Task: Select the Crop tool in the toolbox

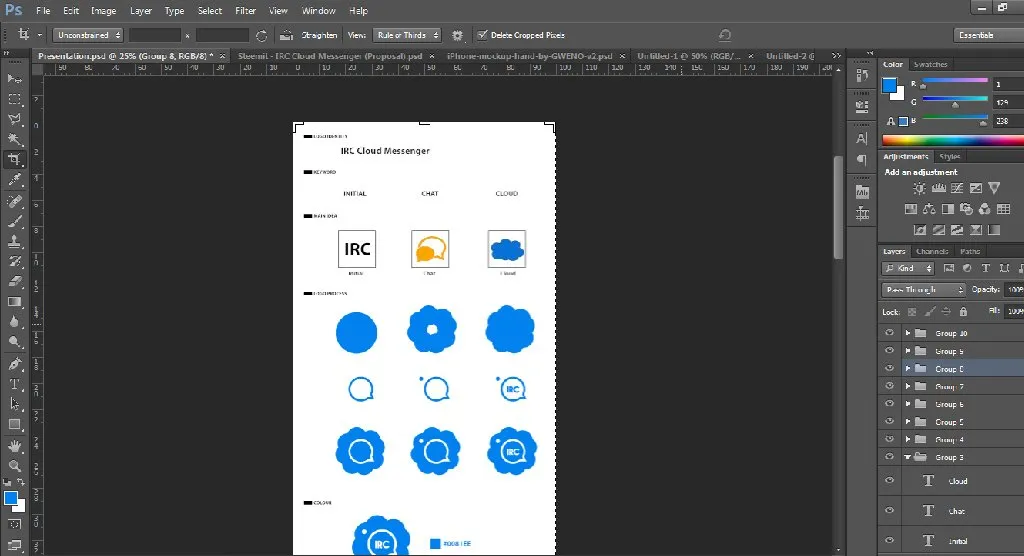Action: pyautogui.click(x=14, y=159)
